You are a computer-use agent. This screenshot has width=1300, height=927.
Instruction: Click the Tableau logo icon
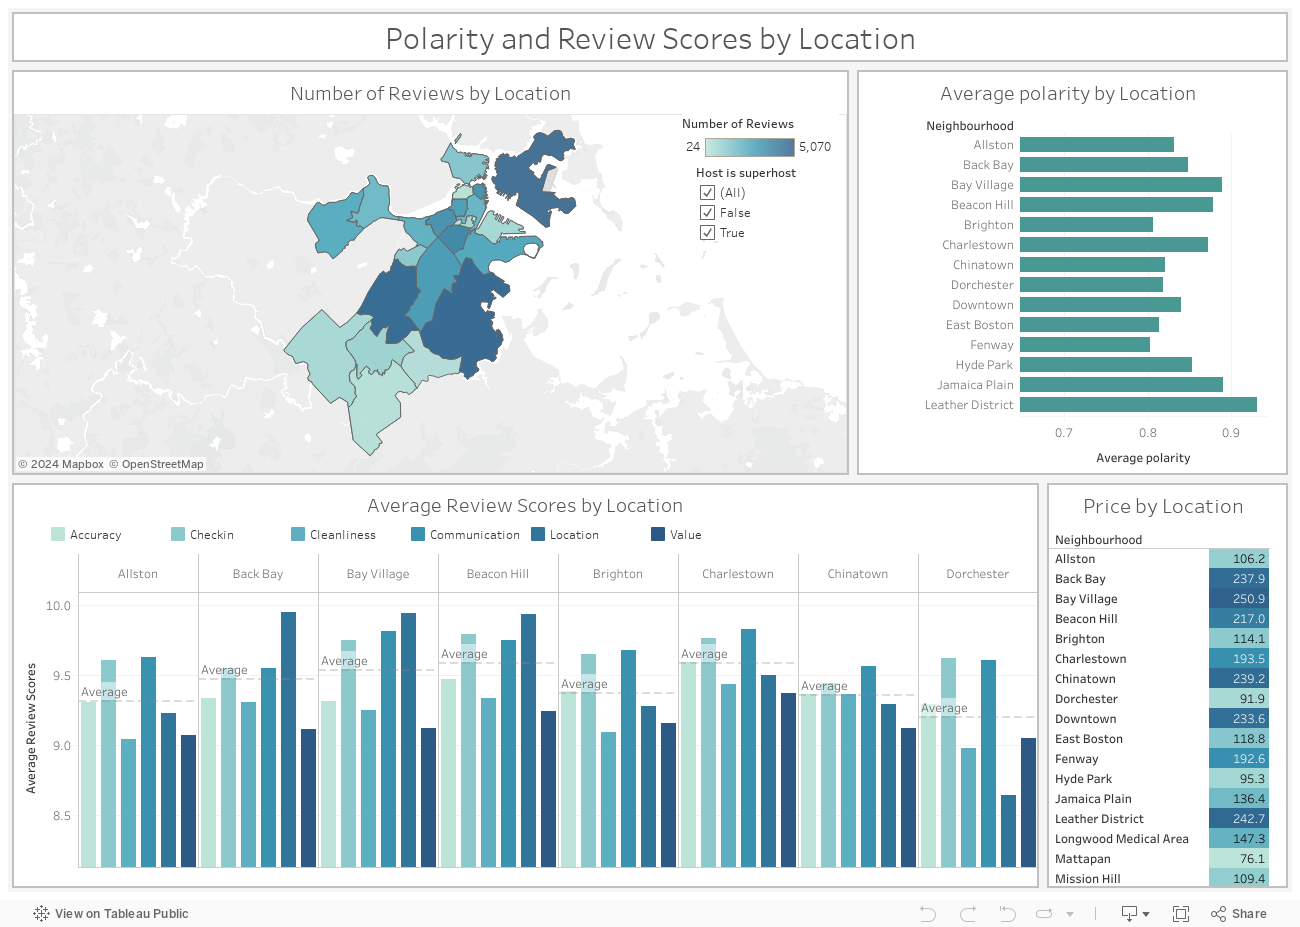pos(41,913)
